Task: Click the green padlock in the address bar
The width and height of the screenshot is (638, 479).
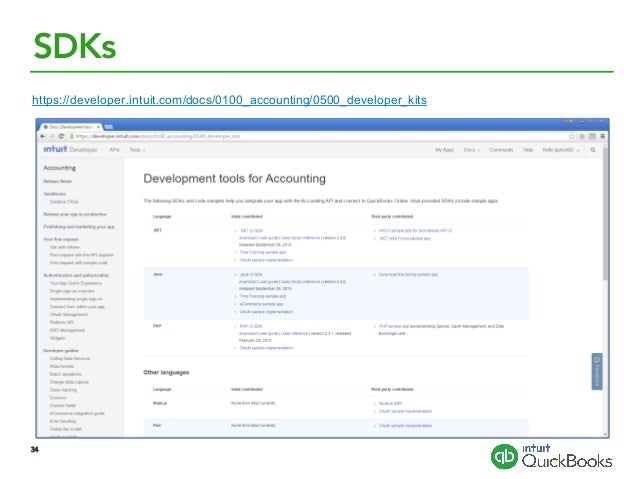Action: pos(72,136)
